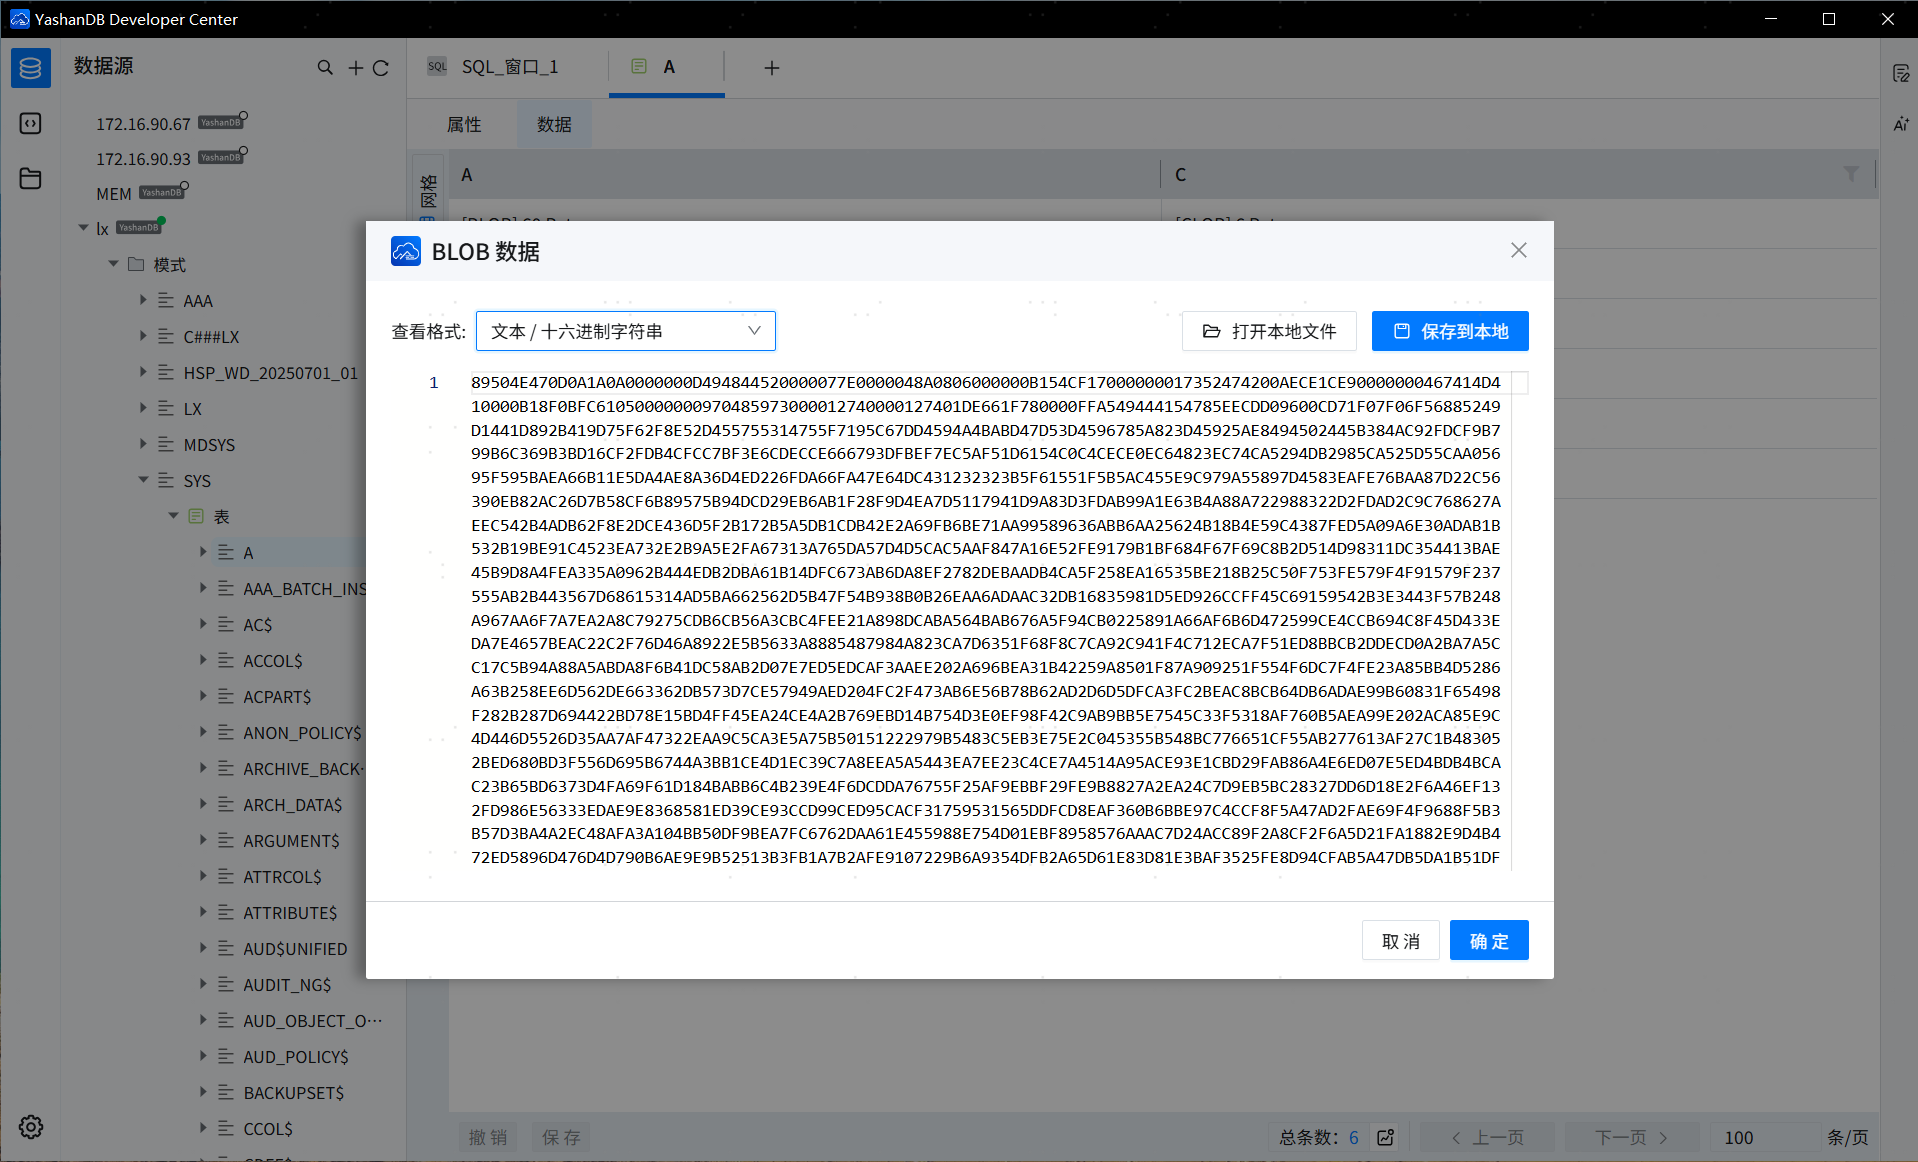Switch to the SQL_窗口_1 tab
Screen dimensions: 1918x1162
[x=508, y=67]
